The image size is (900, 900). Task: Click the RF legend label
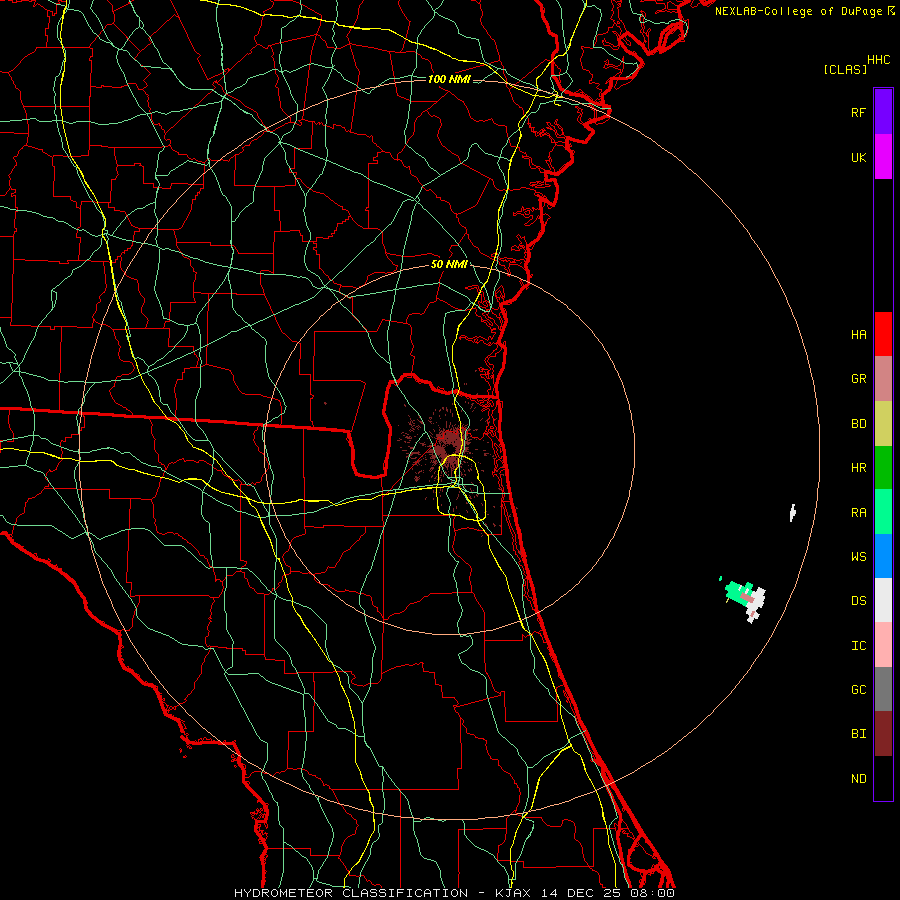858,112
